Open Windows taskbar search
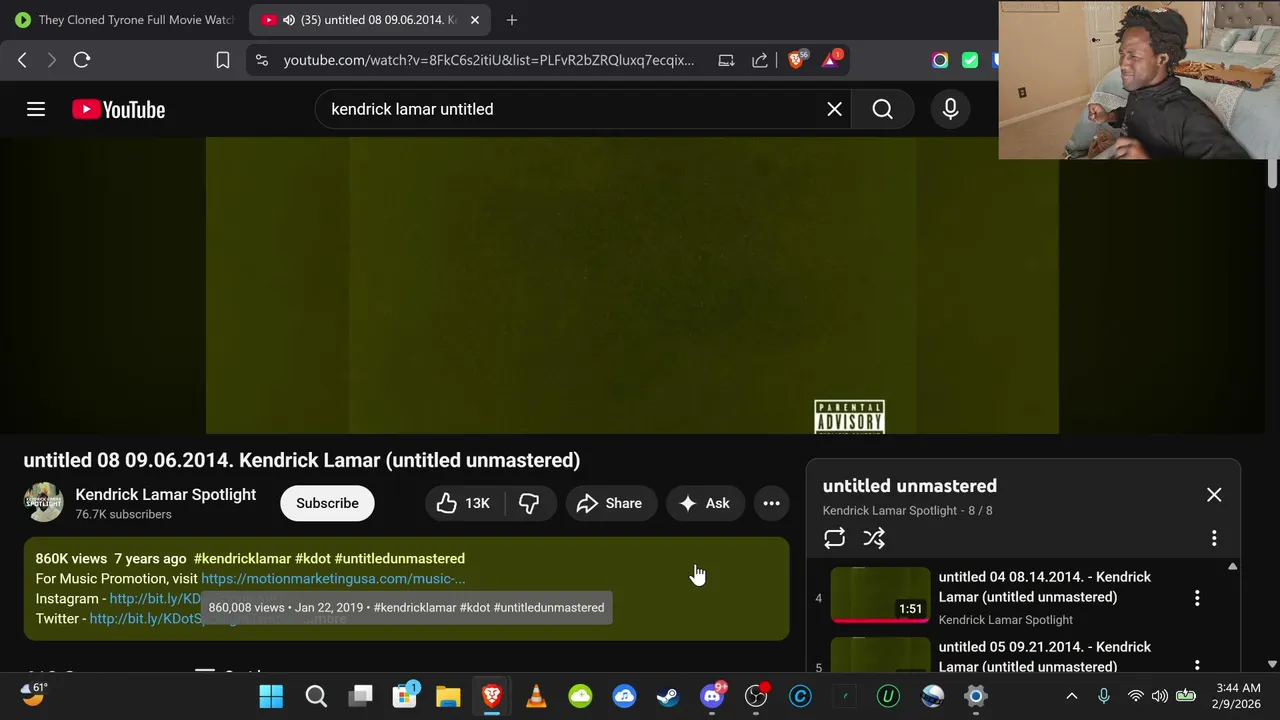 [x=316, y=696]
